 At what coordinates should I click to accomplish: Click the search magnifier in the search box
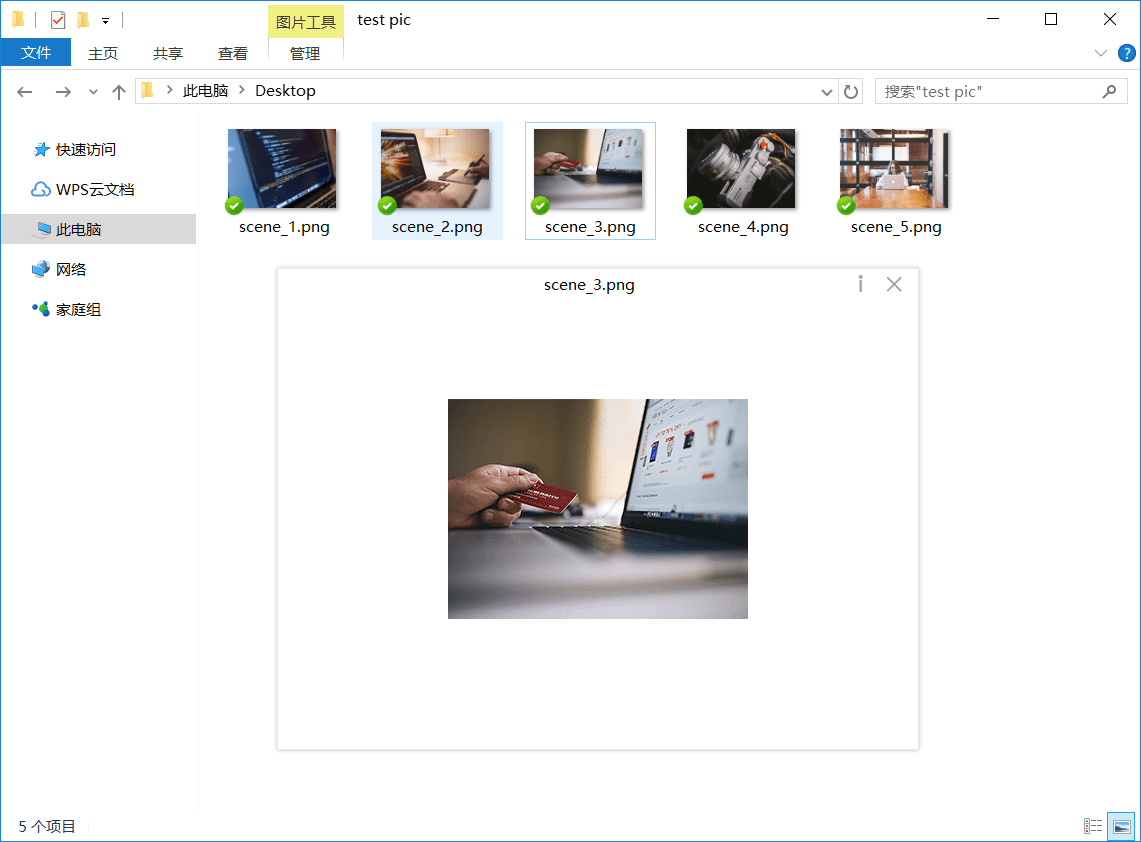click(1109, 91)
